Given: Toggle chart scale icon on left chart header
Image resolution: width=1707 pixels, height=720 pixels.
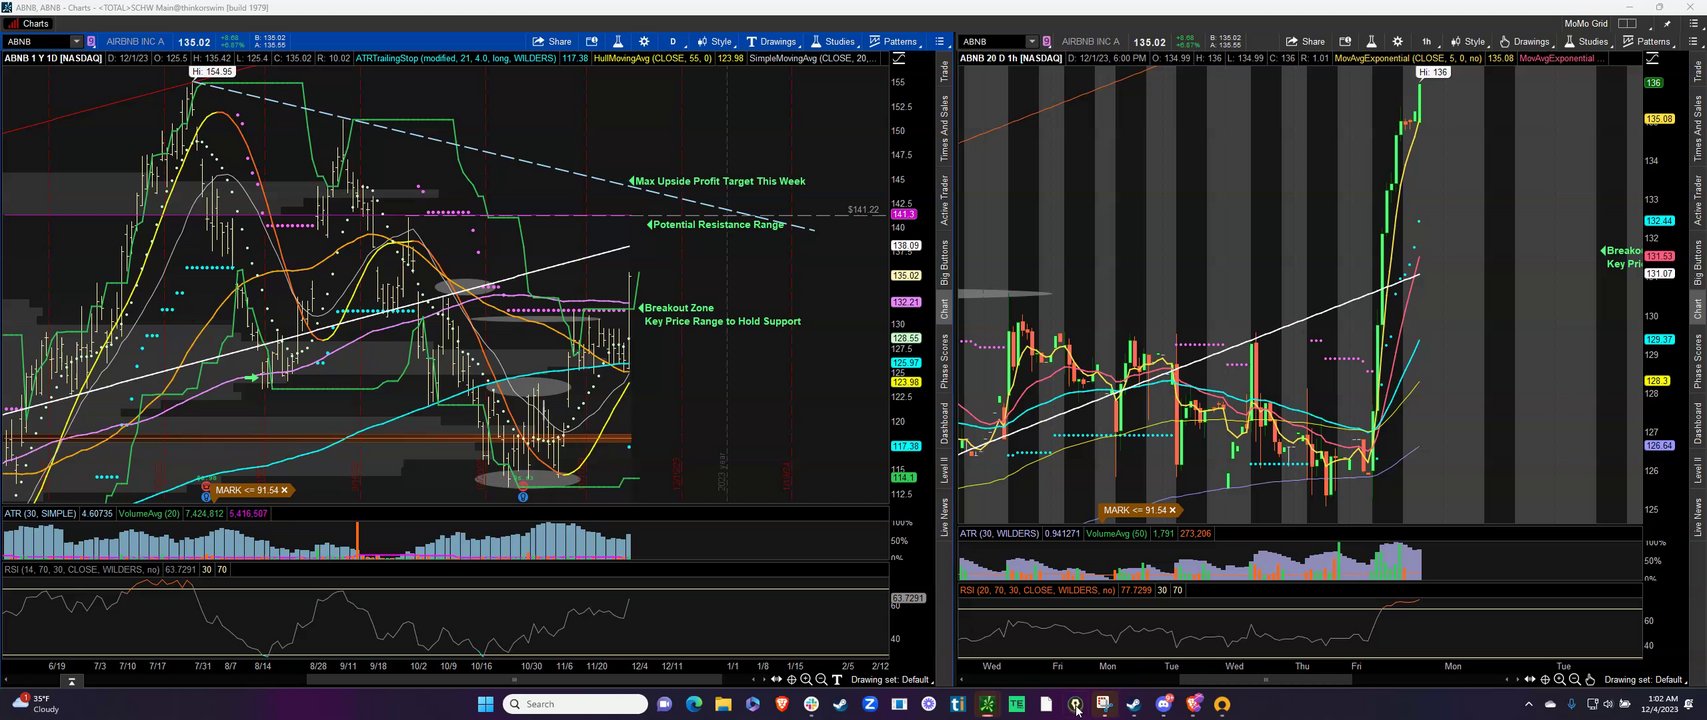Looking at the screenshot, I should 898,58.
